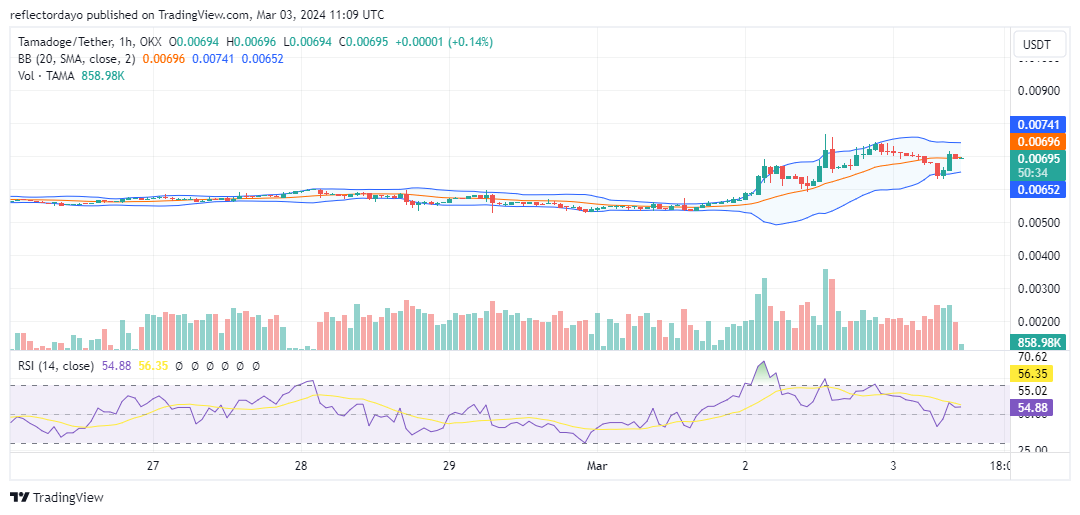Click the purple 54.88 RSI value in legend

point(115,366)
